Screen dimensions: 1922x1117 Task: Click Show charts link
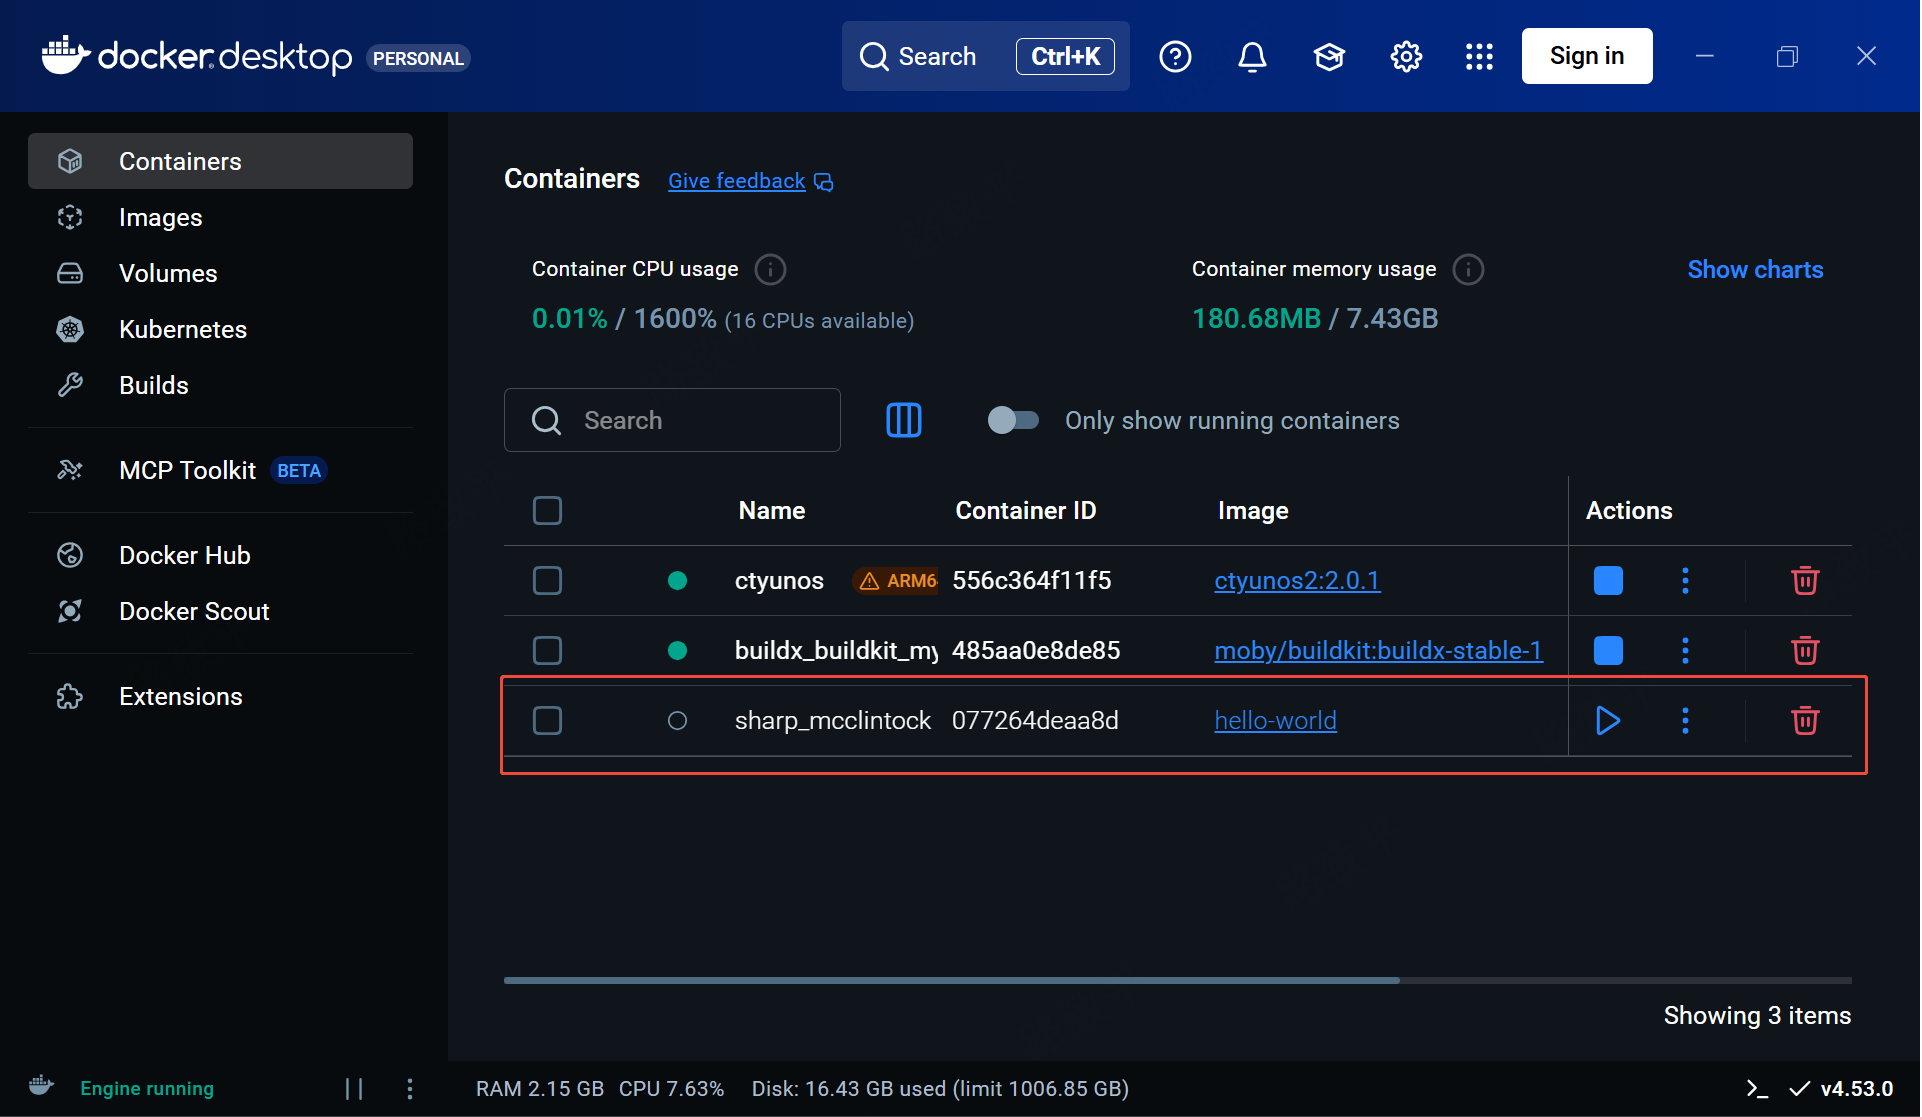coord(1755,269)
